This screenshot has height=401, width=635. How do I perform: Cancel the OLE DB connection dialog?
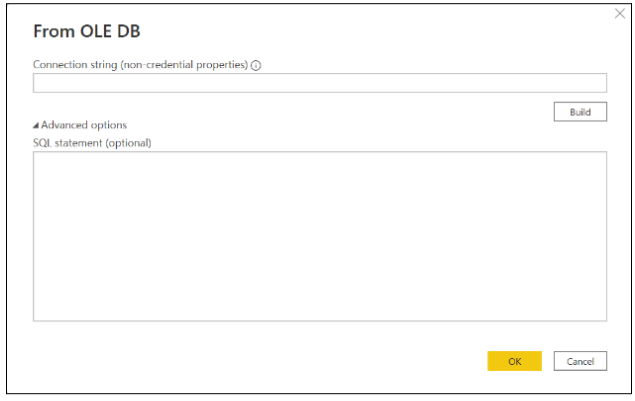click(580, 361)
